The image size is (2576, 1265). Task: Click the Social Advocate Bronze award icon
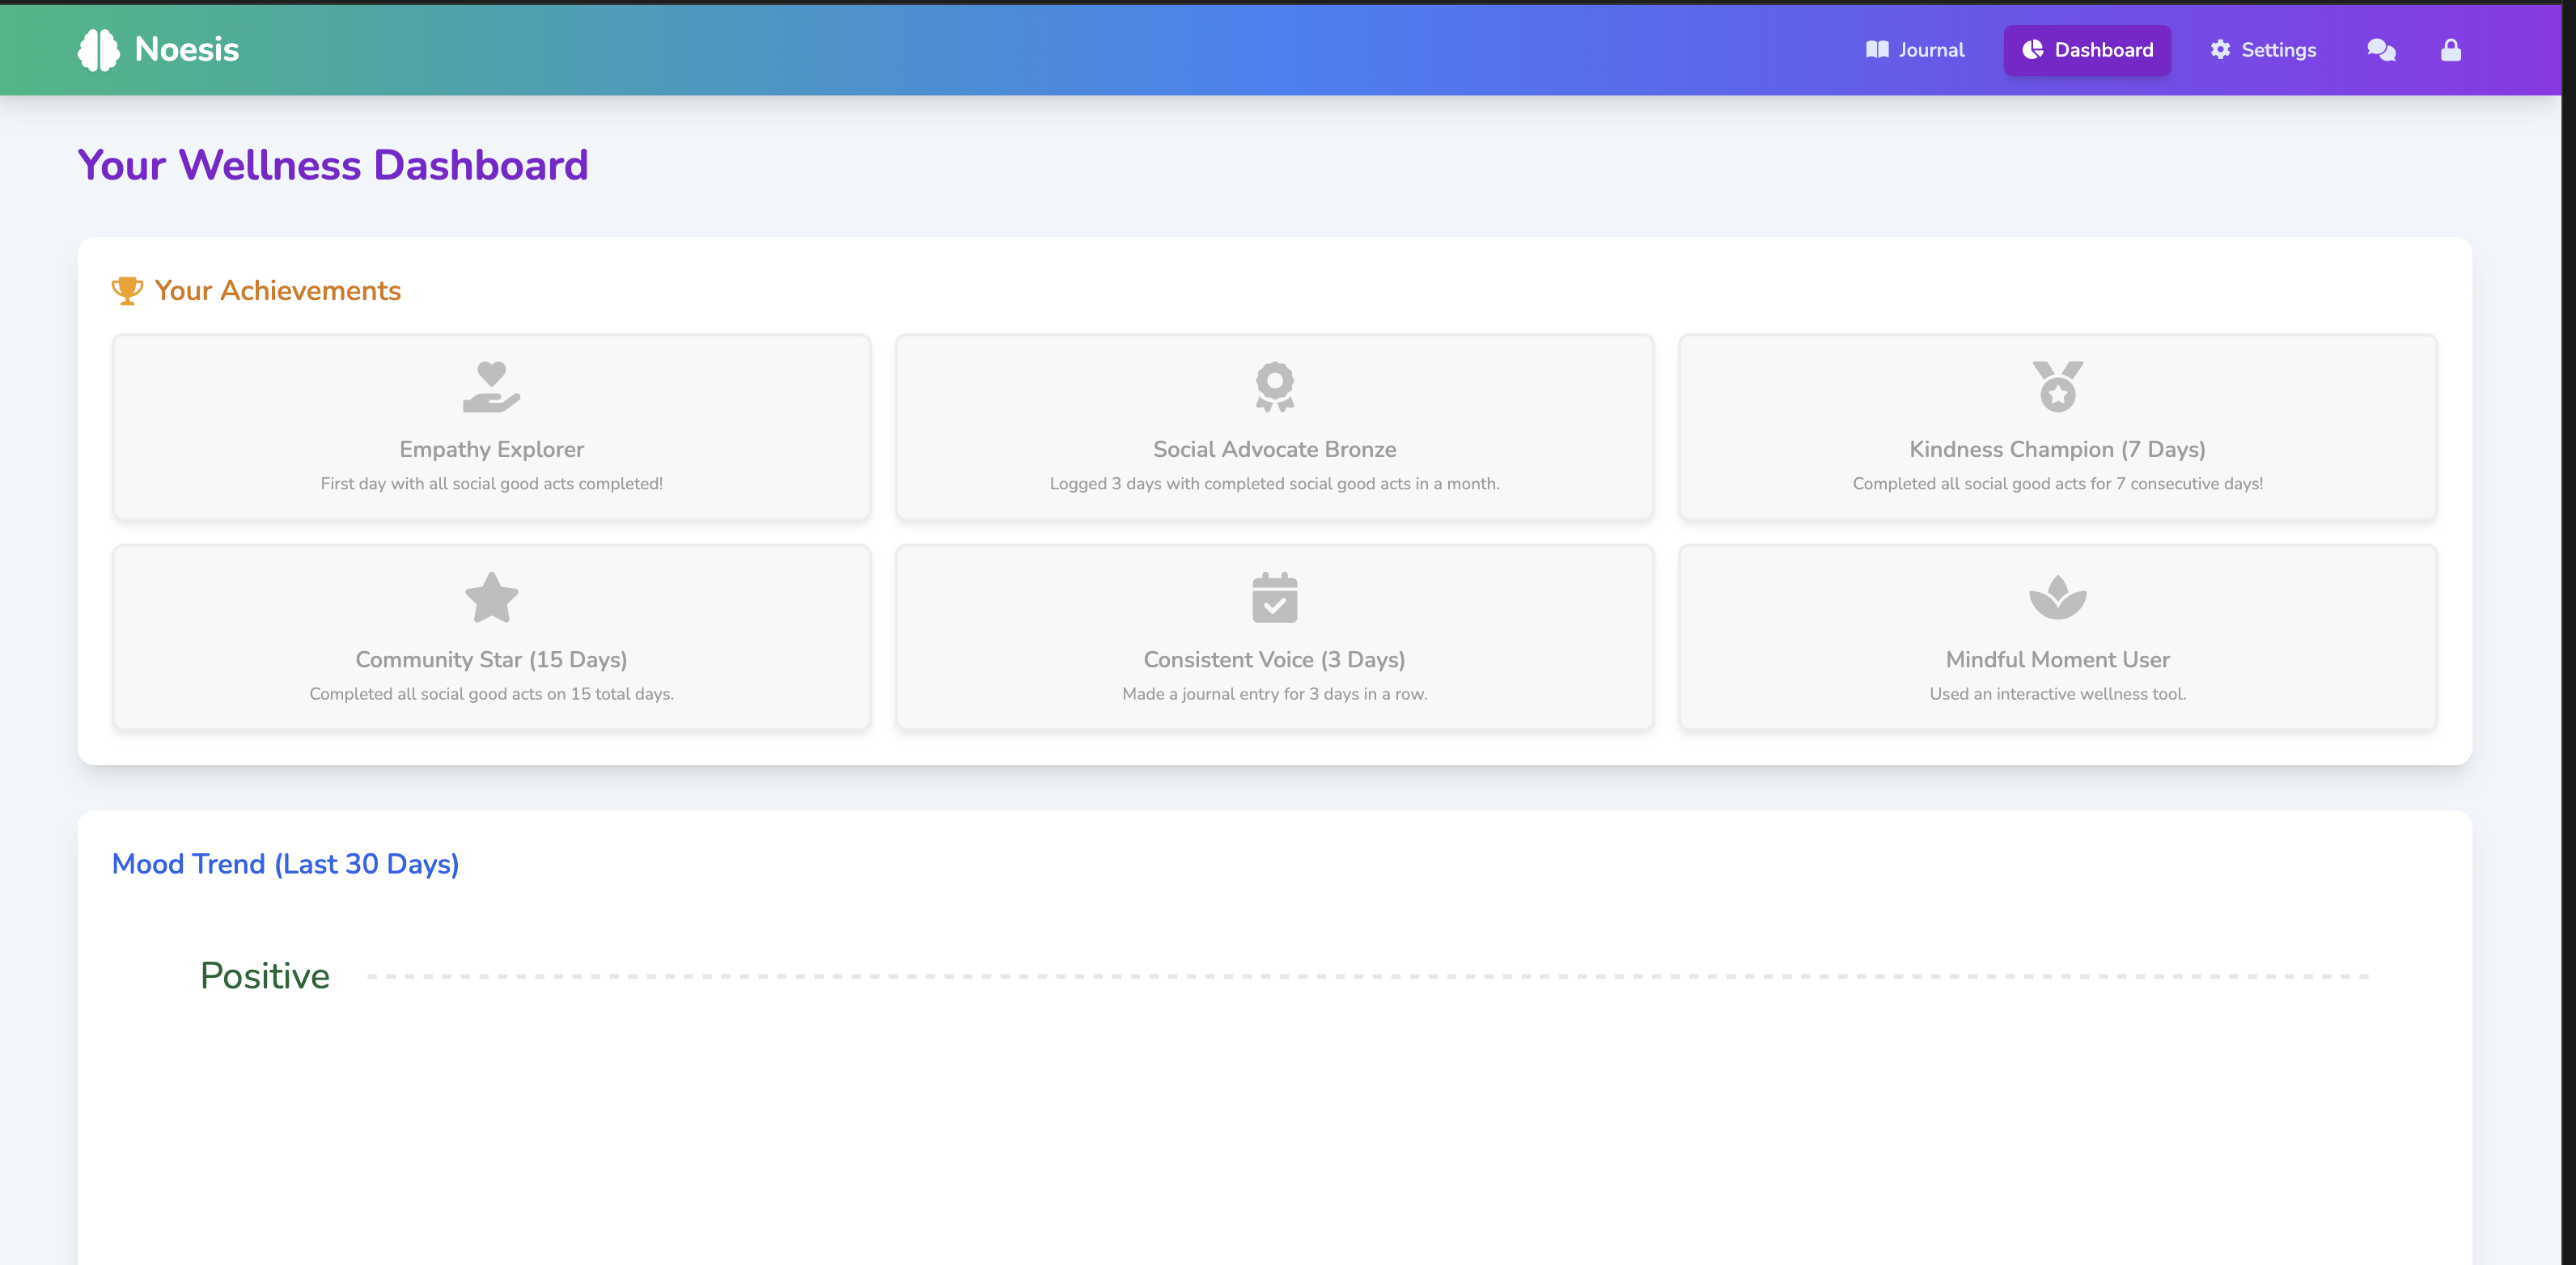pyautogui.click(x=1274, y=387)
